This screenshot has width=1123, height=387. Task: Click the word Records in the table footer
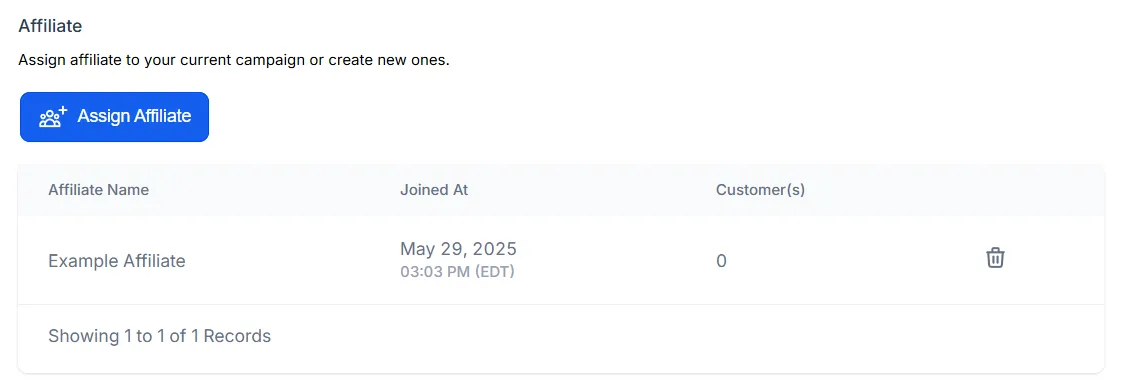[x=237, y=336]
